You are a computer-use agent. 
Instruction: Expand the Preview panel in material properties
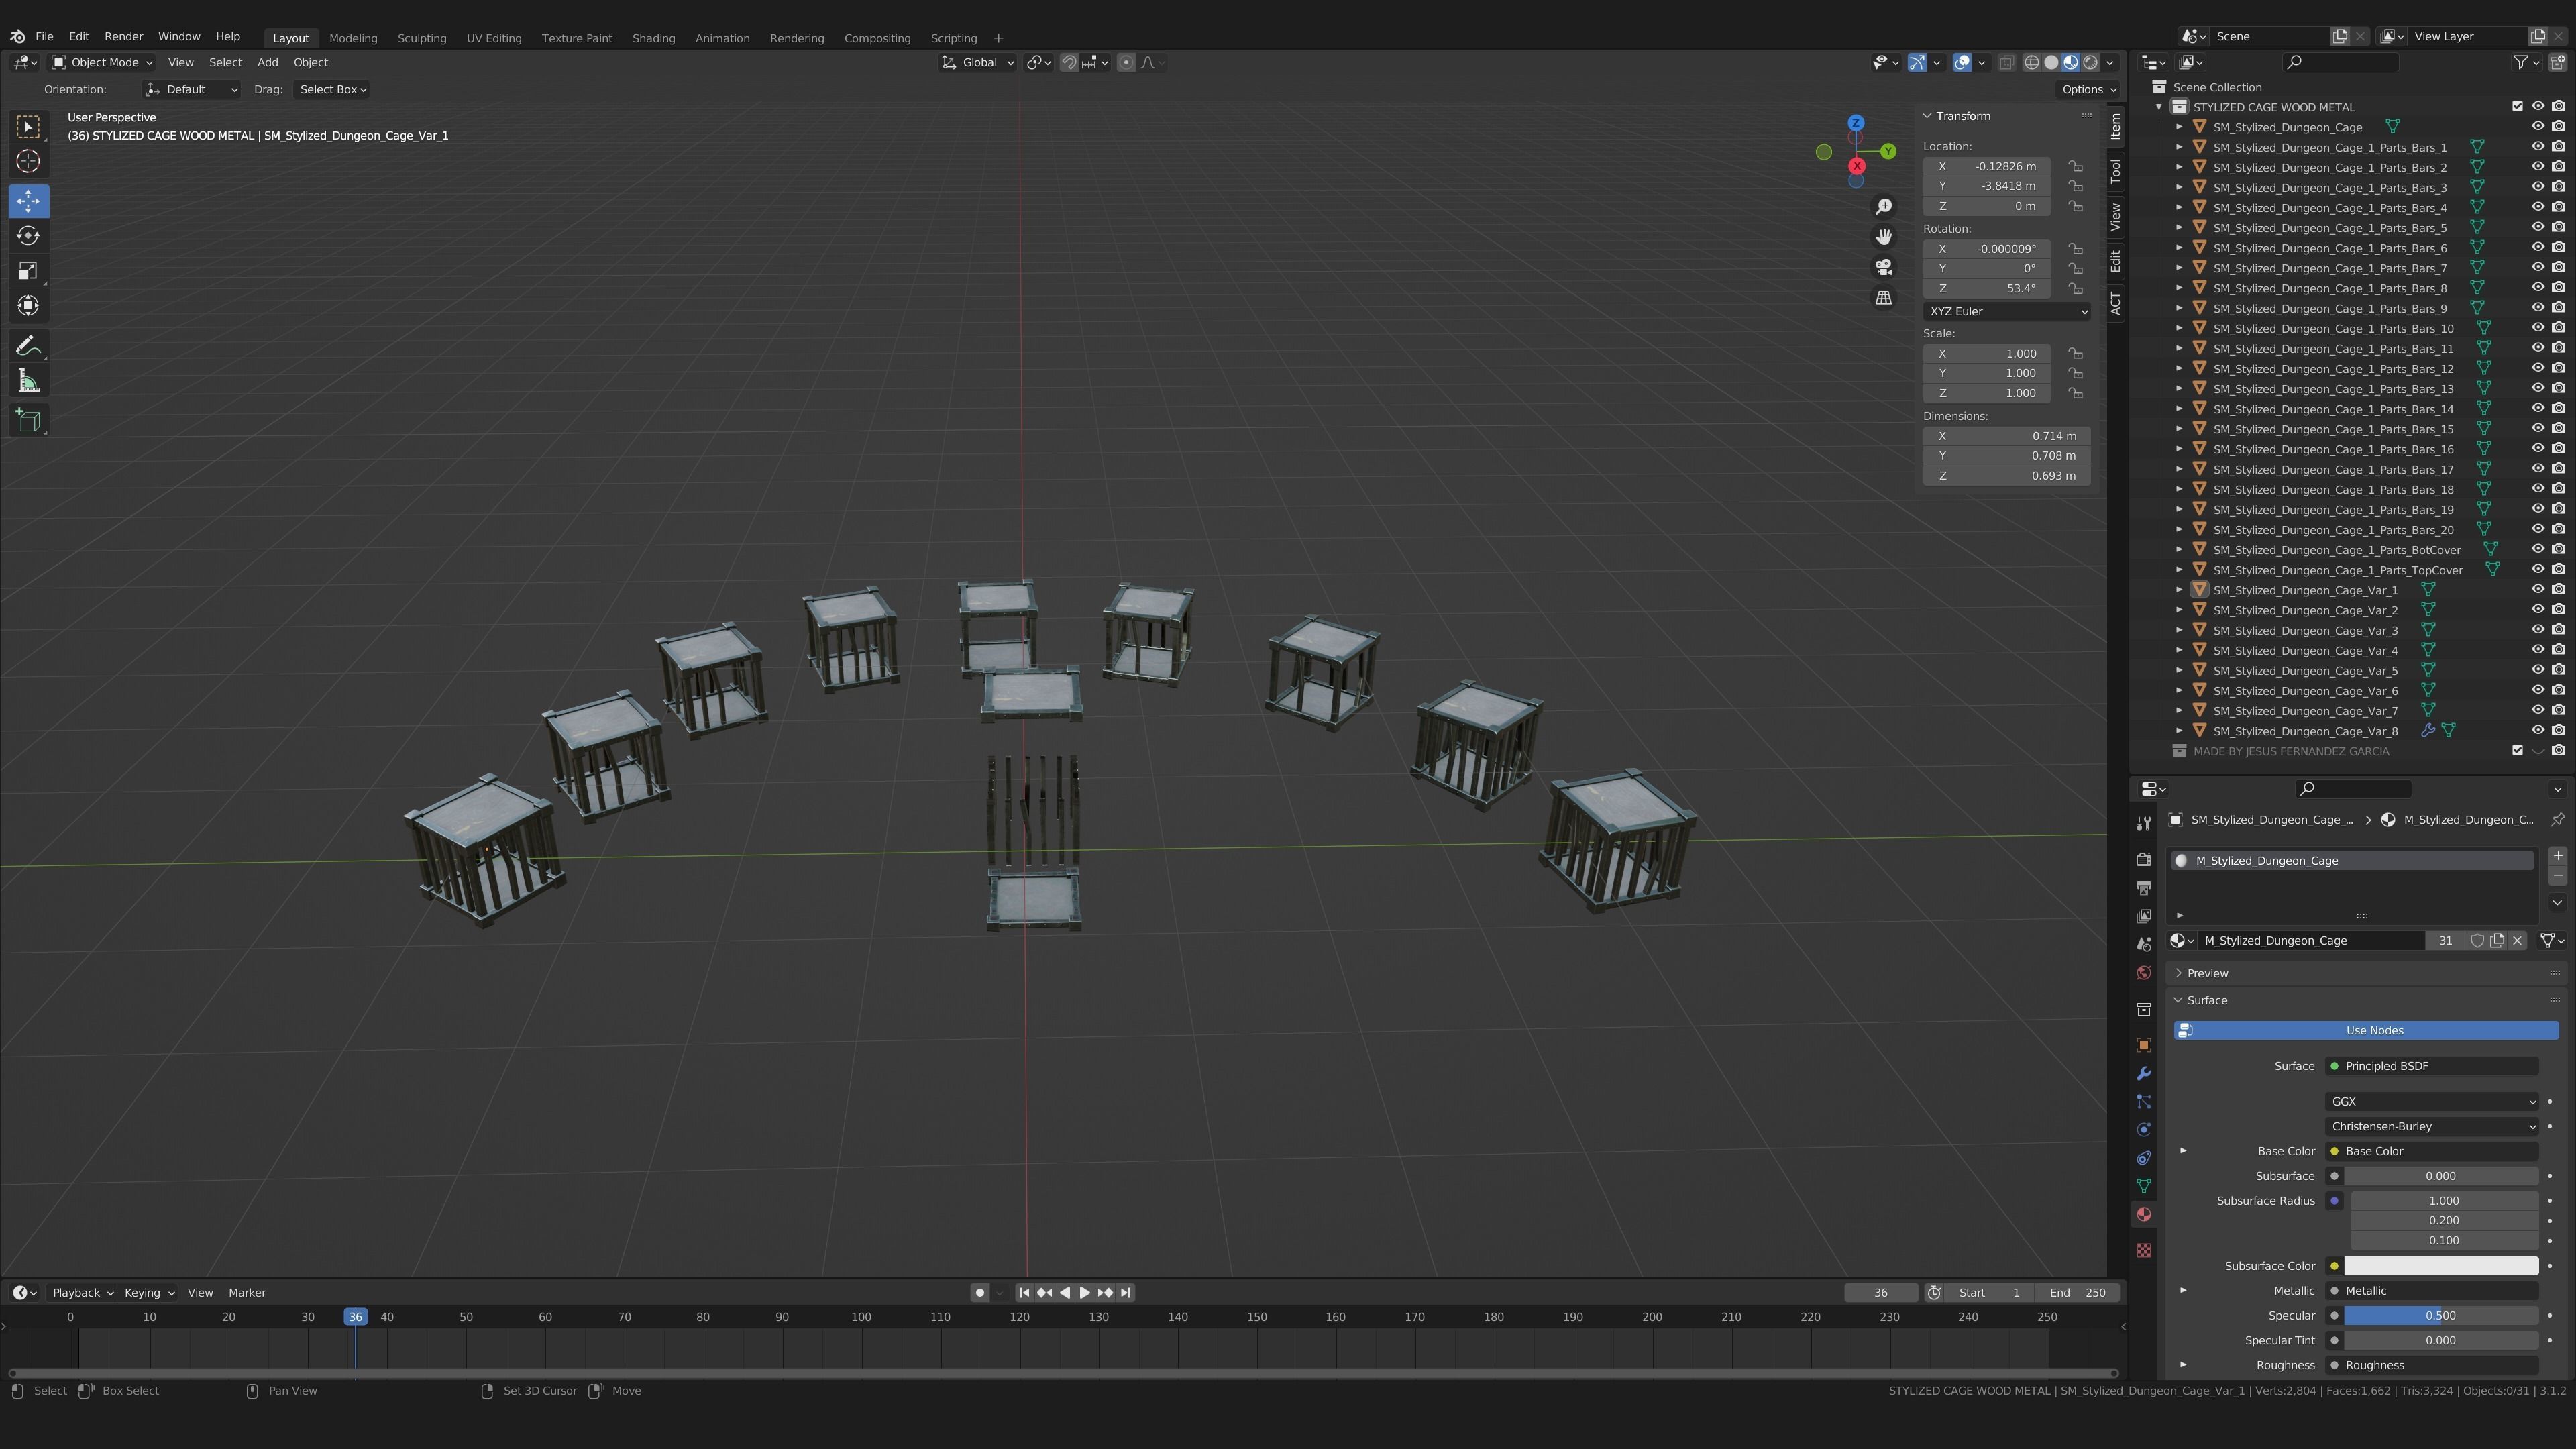click(x=2207, y=973)
